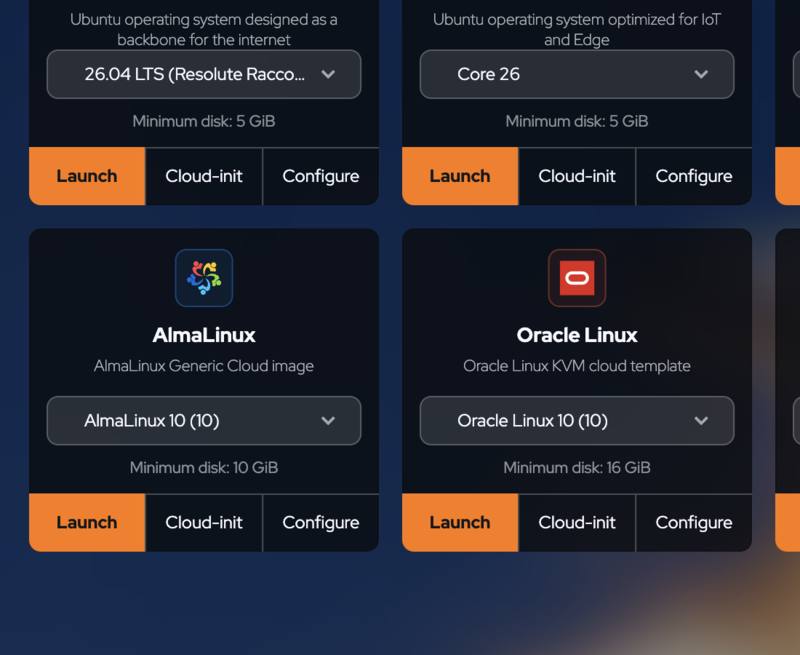Configure the Ubuntu 26.04 LTS instance

(x=321, y=177)
